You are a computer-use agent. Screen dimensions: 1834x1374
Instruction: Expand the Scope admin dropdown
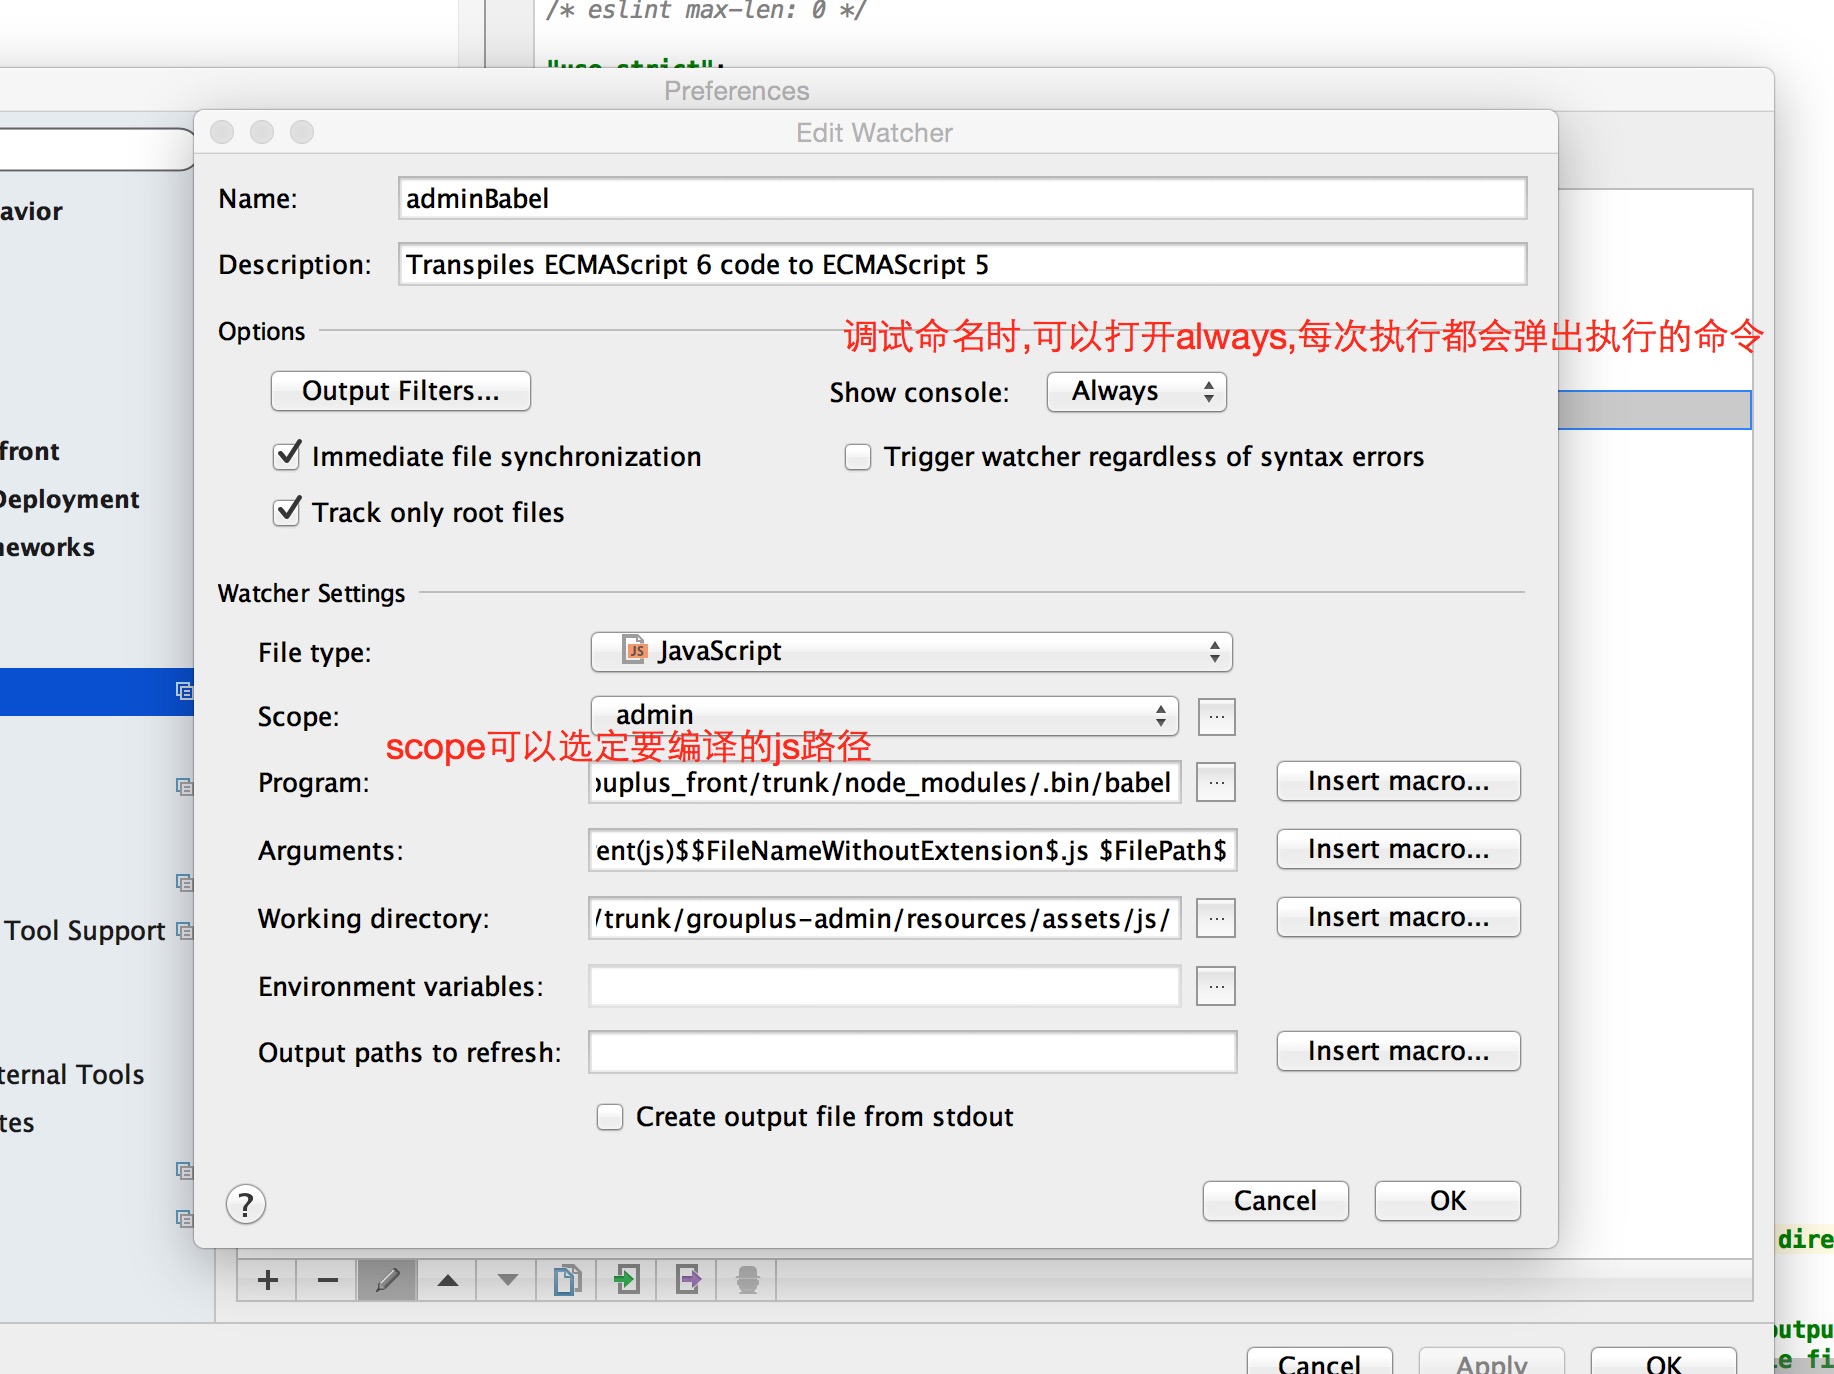[x=884, y=716]
